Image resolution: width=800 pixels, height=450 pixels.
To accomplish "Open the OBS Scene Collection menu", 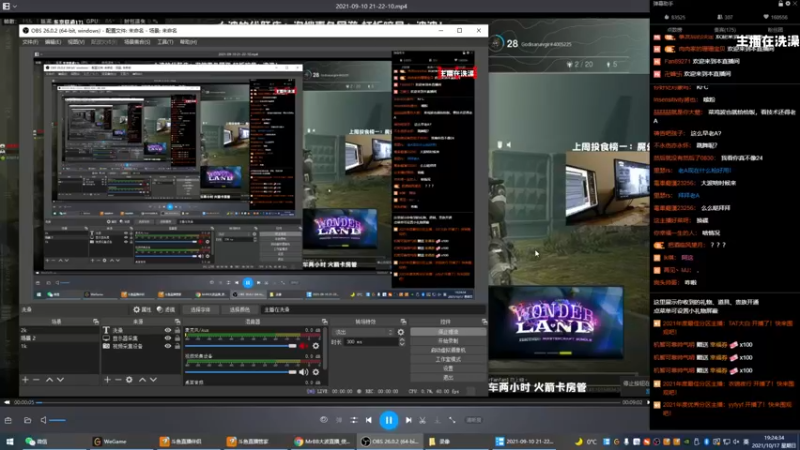I will click(137, 42).
